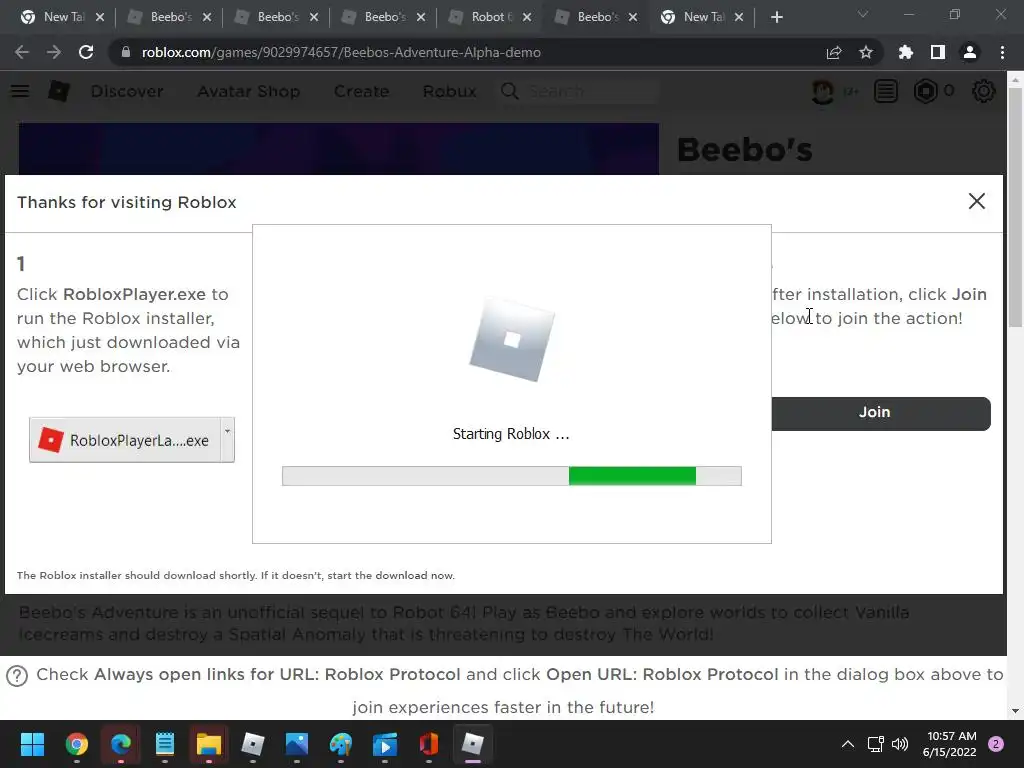
Task: Open the Roblox avatar profile icon
Action: click(822, 91)
